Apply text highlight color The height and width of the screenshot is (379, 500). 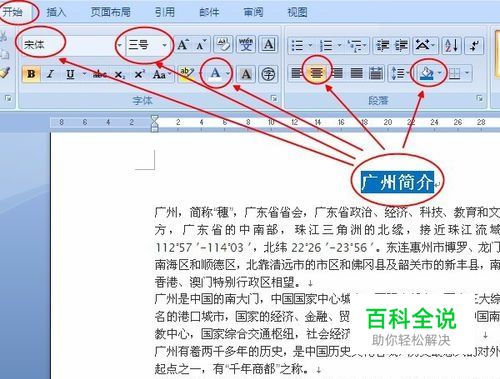(186, 74)
